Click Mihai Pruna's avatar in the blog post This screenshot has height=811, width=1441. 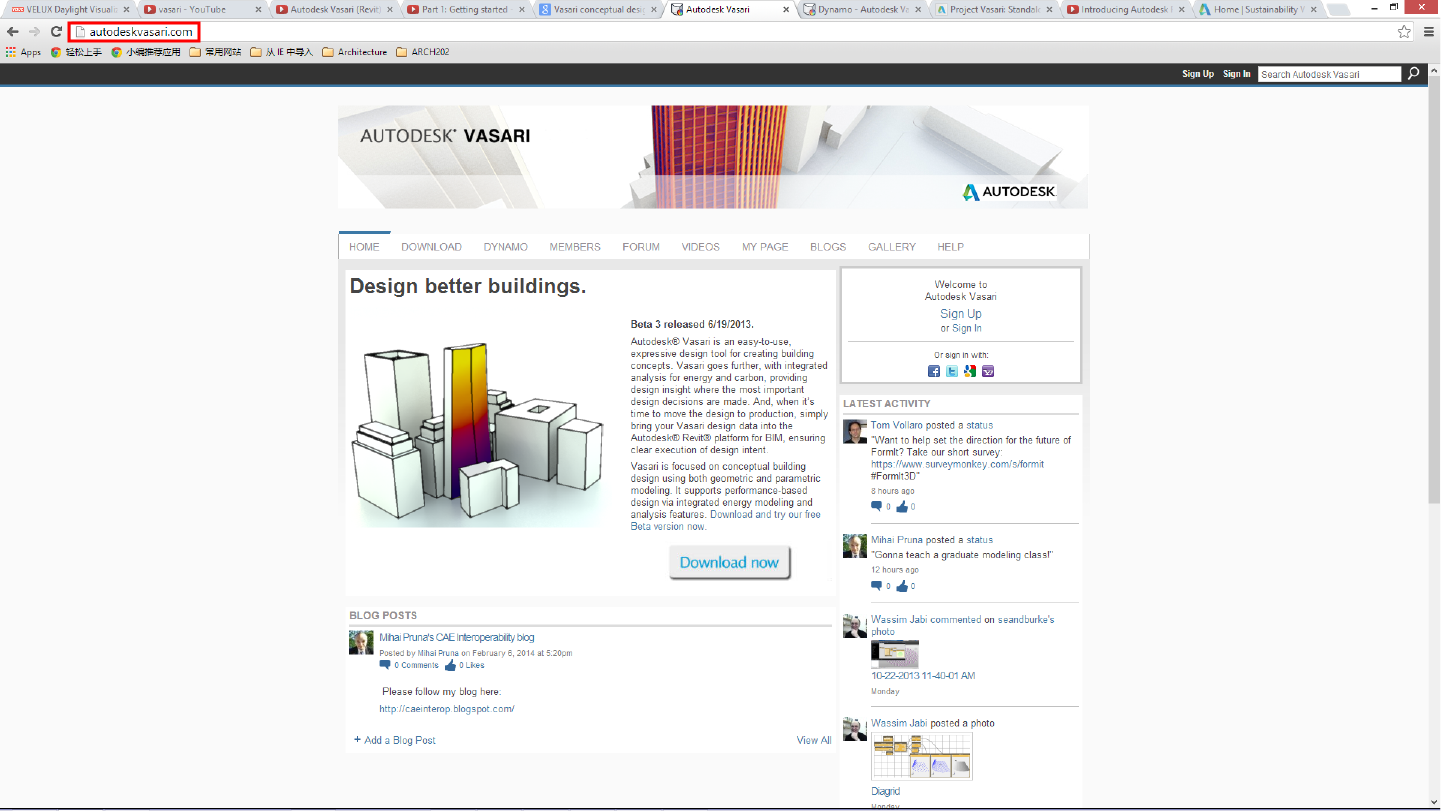click(361, 642)
